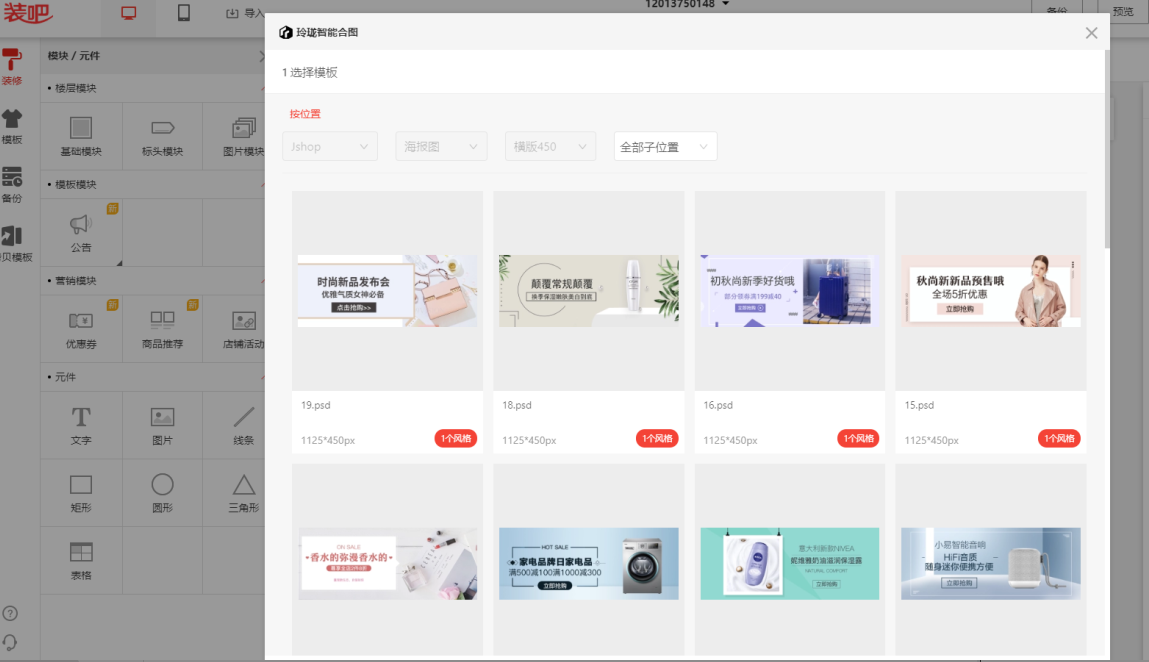Click 1个风格 badge on 18.psd

click(657, 438)
